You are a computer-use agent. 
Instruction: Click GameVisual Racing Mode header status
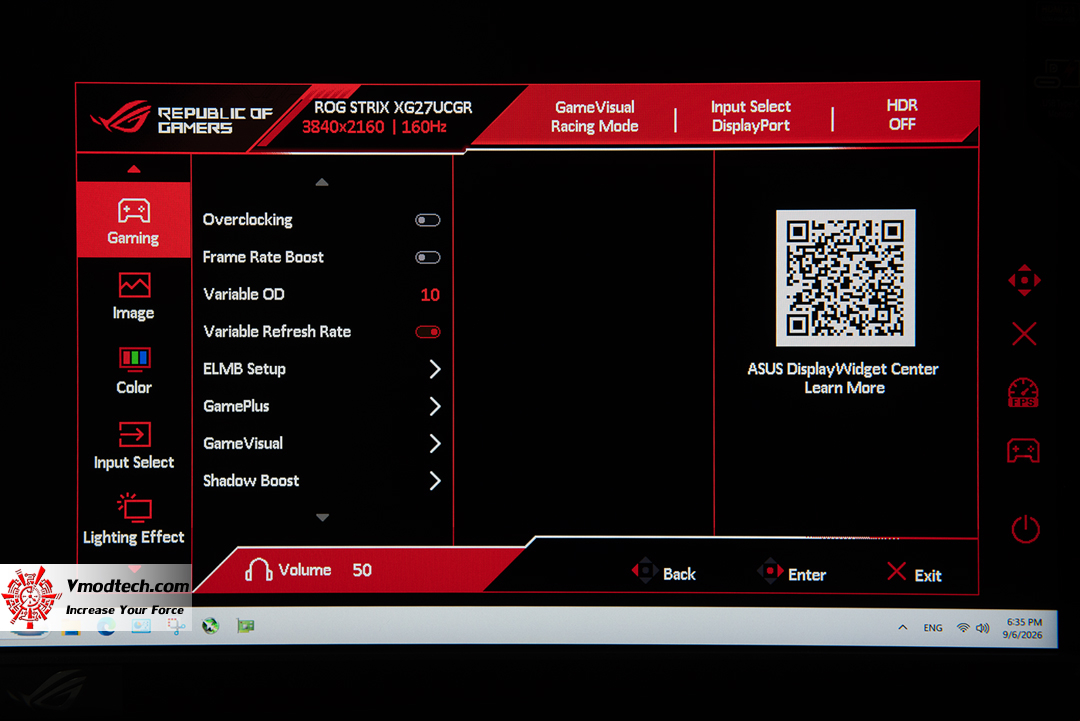pyautogui.click(x=594, y=116)
